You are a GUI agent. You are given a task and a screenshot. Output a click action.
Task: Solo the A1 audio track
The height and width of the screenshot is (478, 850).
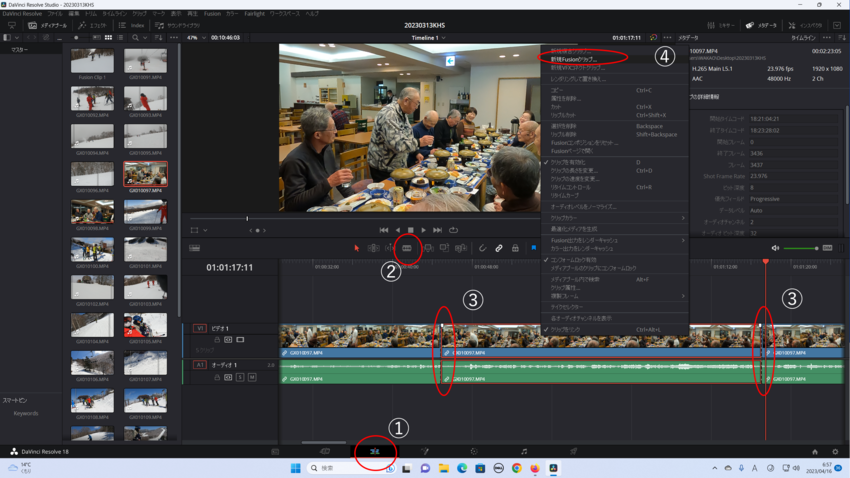click(x=240, y=377)
